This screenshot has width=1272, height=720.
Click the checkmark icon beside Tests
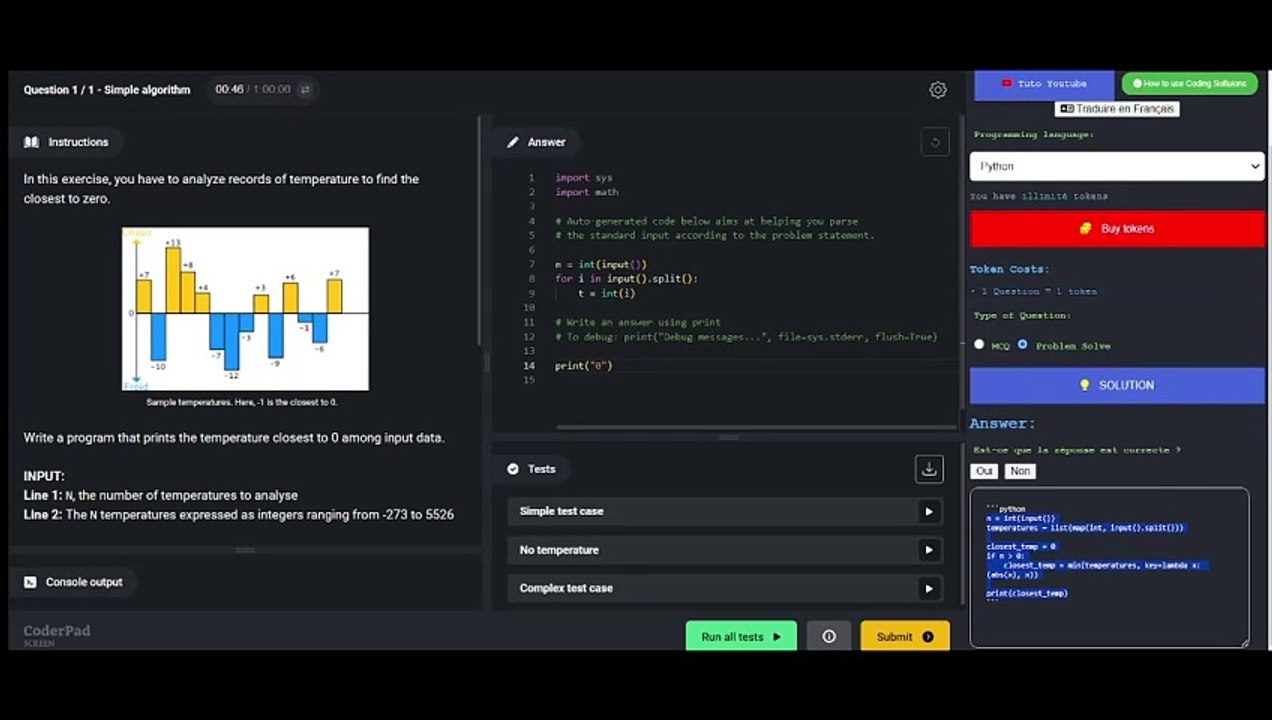tap(513, 469)
